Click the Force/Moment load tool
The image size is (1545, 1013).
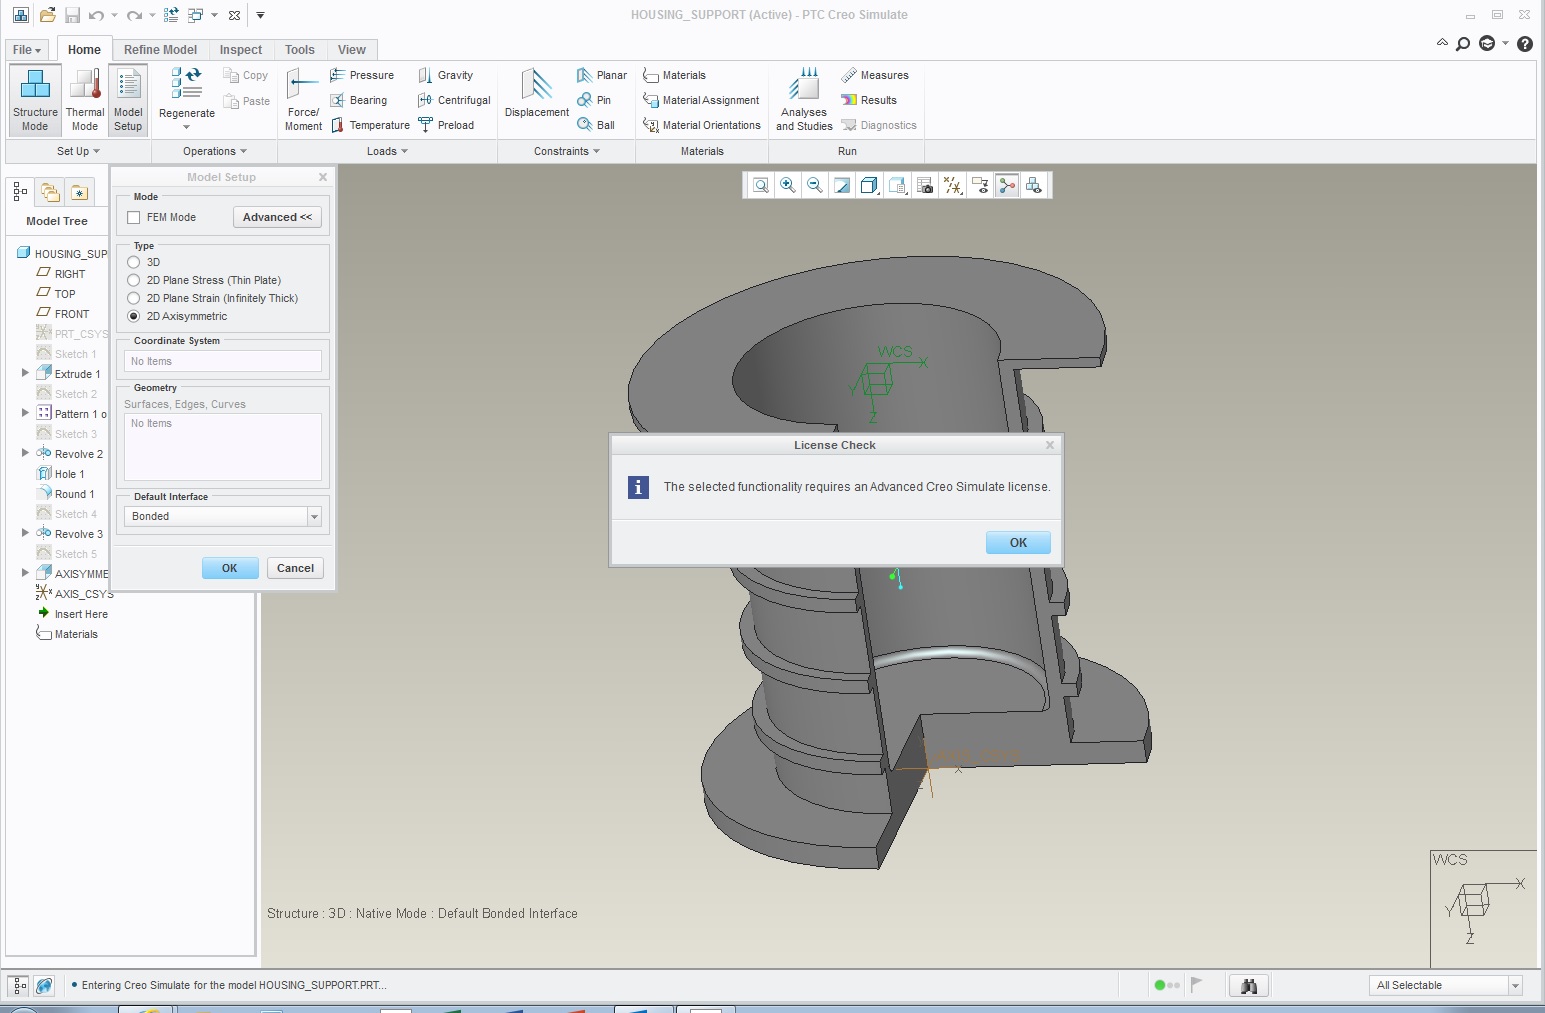302,98
